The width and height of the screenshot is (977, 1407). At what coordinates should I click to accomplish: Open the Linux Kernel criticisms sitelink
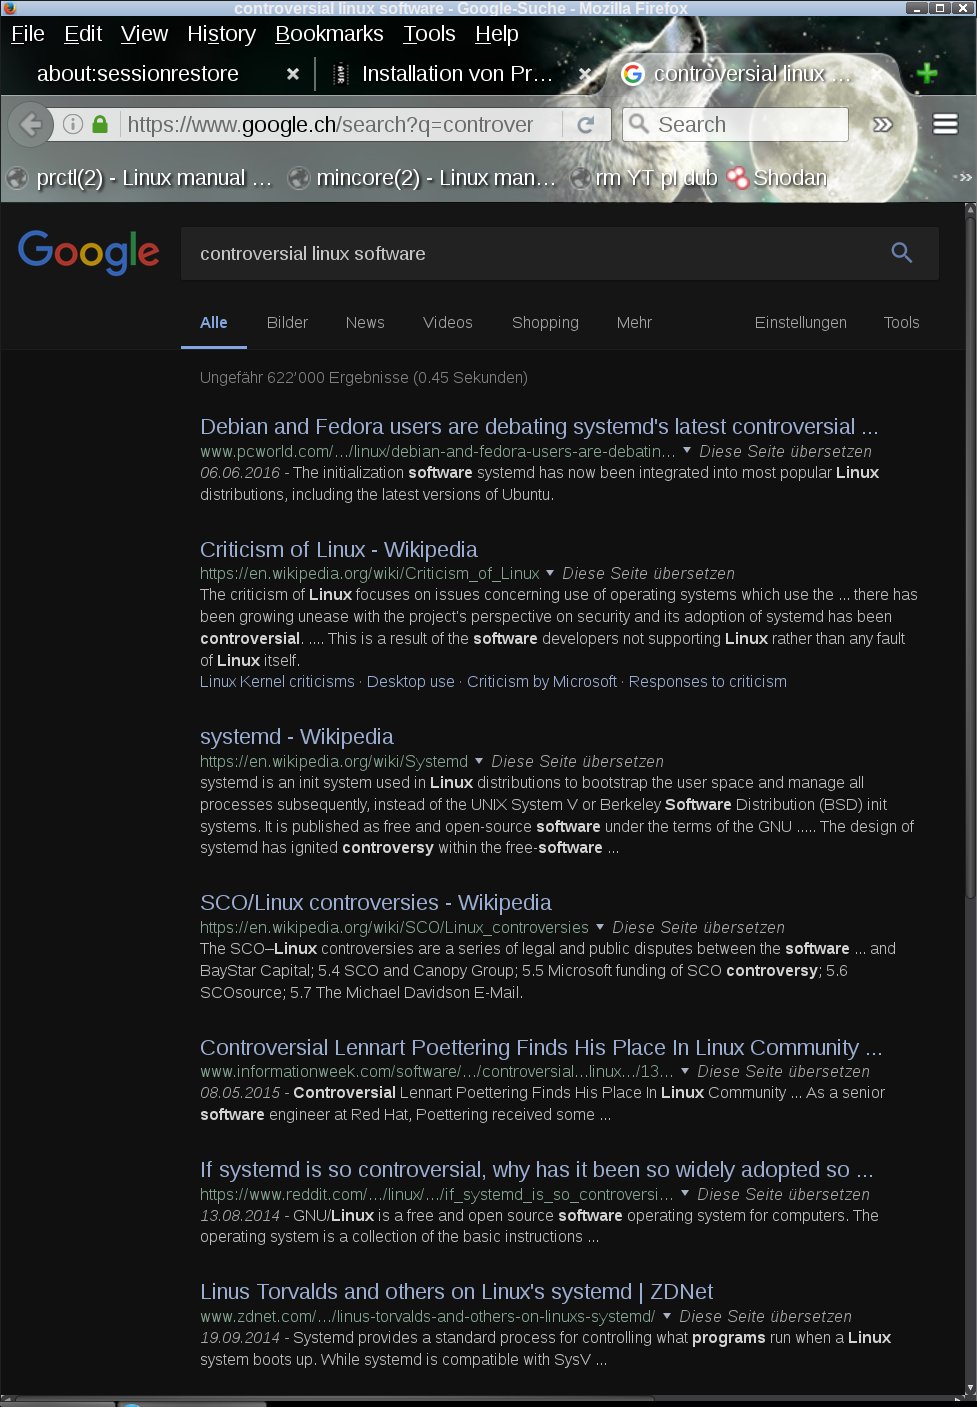click(x=277, y=681)
